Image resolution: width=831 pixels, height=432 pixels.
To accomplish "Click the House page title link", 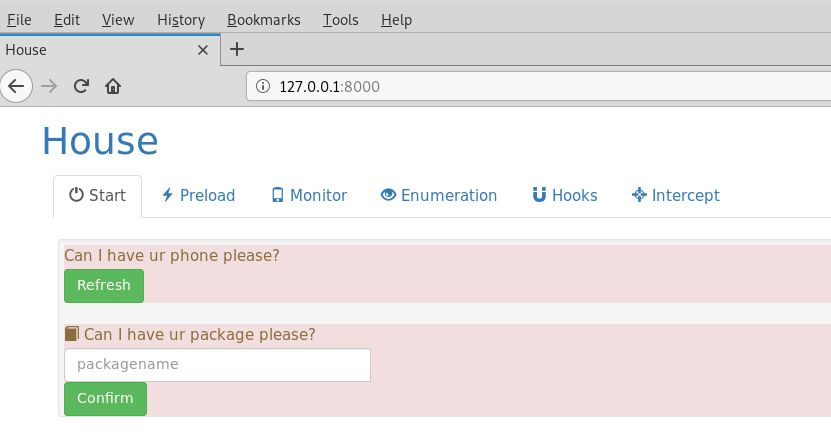I will coord(100,141).
